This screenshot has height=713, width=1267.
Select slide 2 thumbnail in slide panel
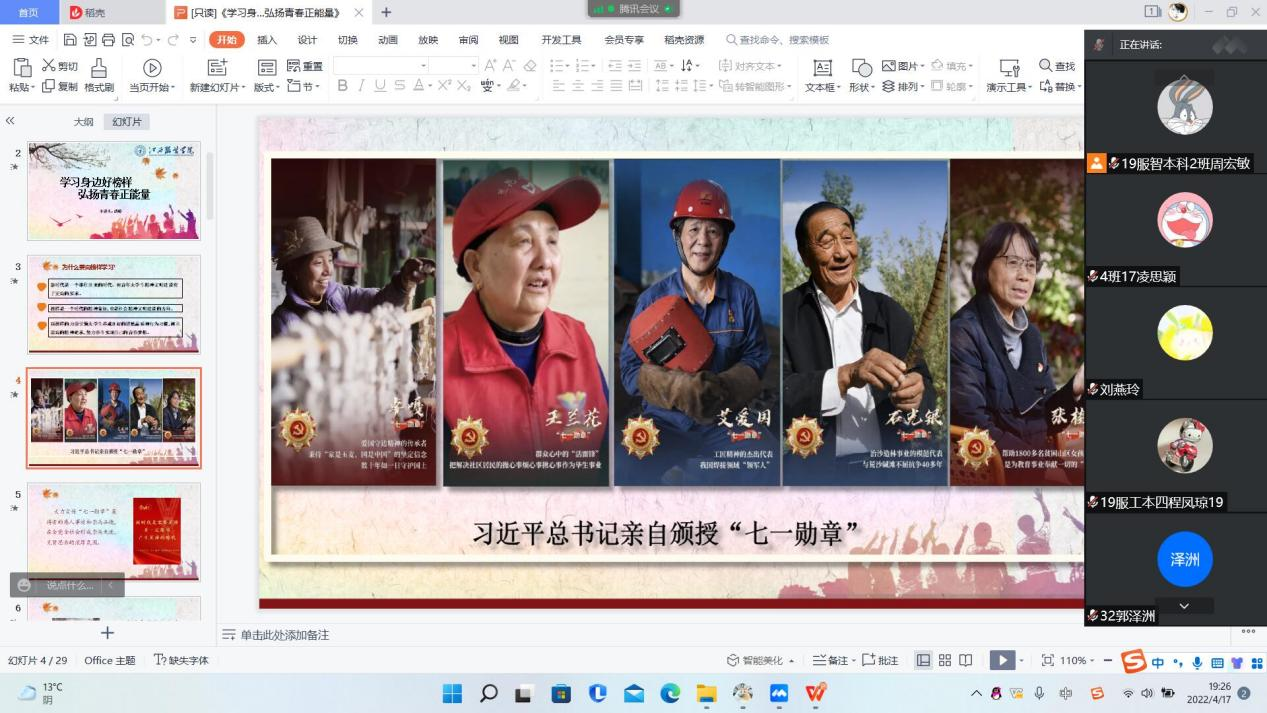pos(114,190)
